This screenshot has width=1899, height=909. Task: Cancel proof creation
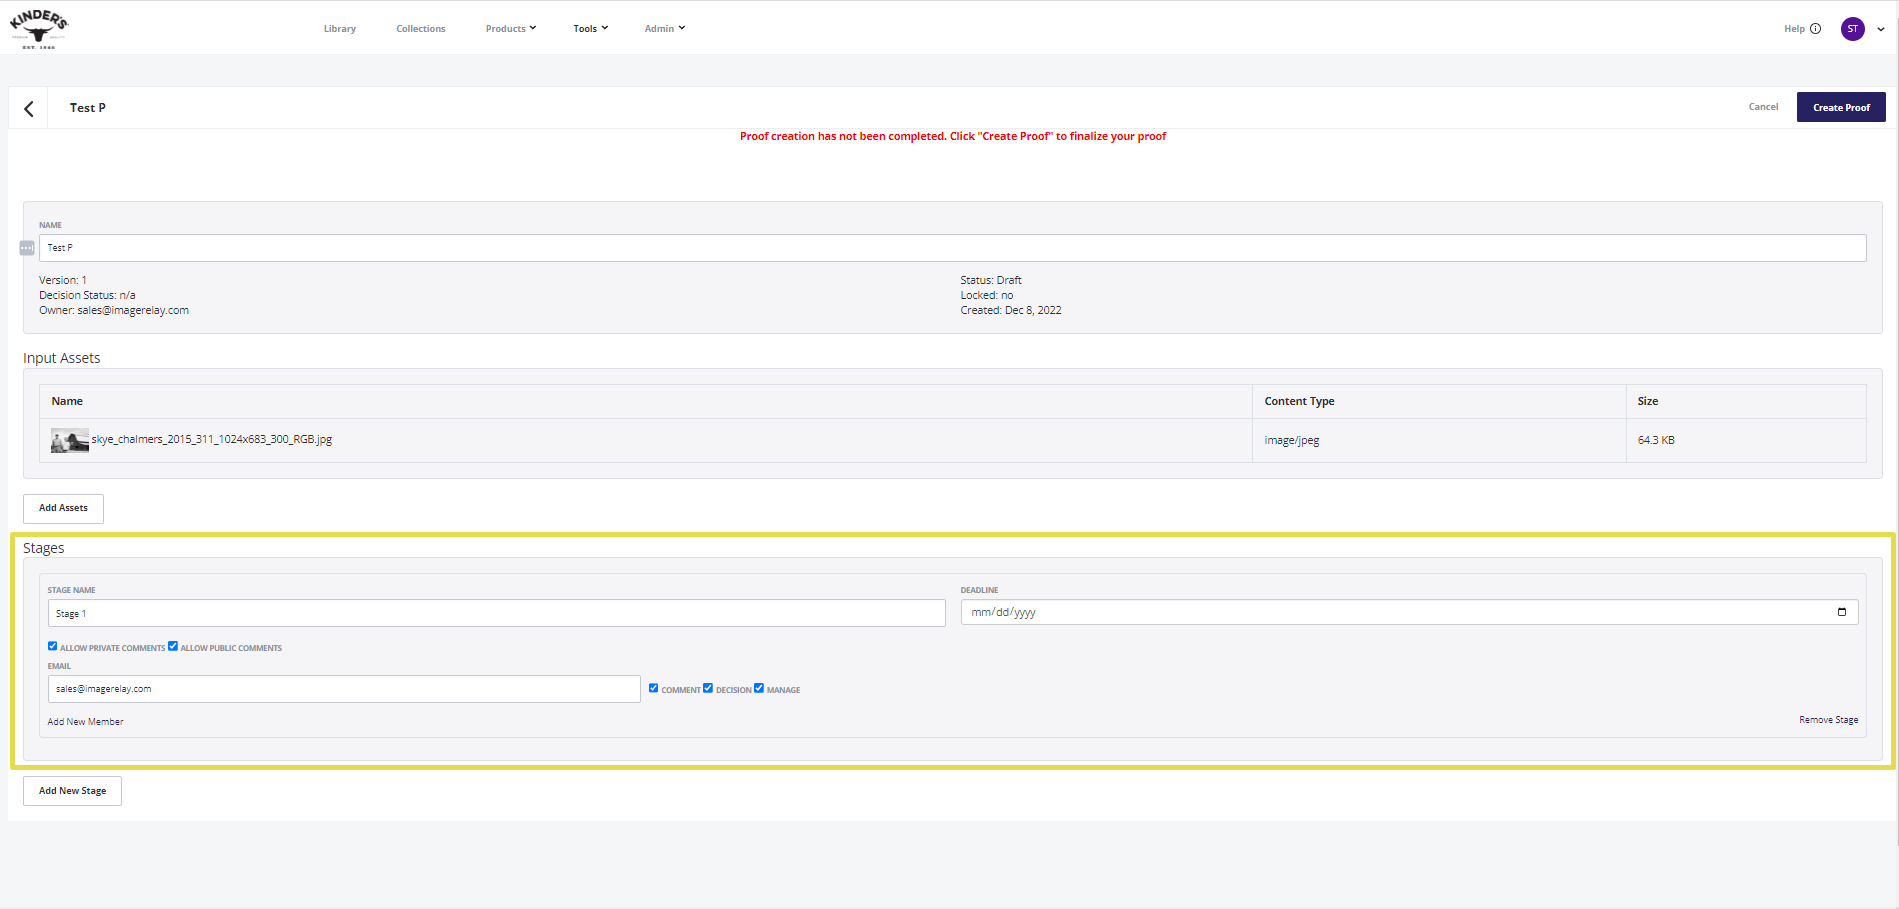pos(1763,107)
